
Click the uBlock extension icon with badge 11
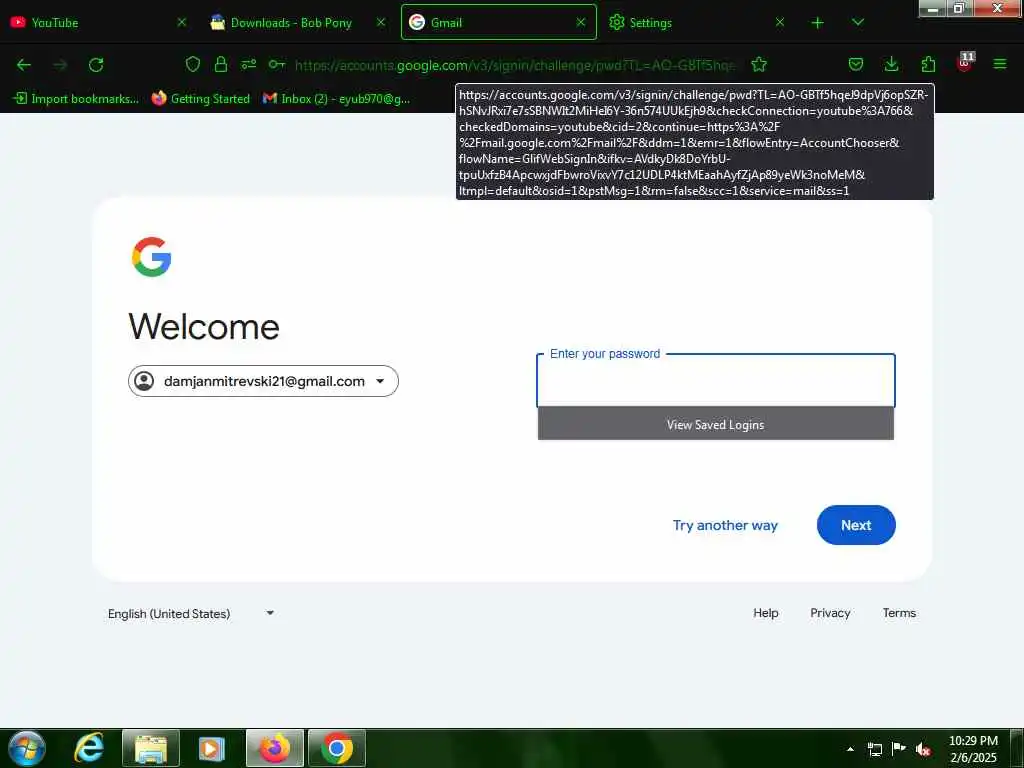[x=965, y=62]
